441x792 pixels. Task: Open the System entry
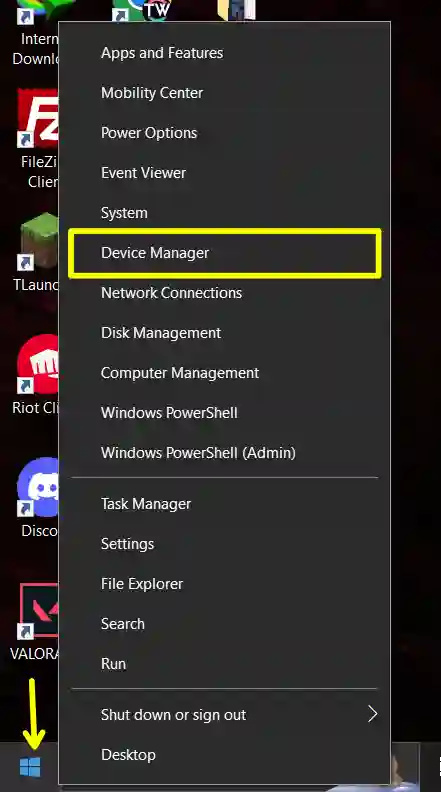[x=224, y=213]
